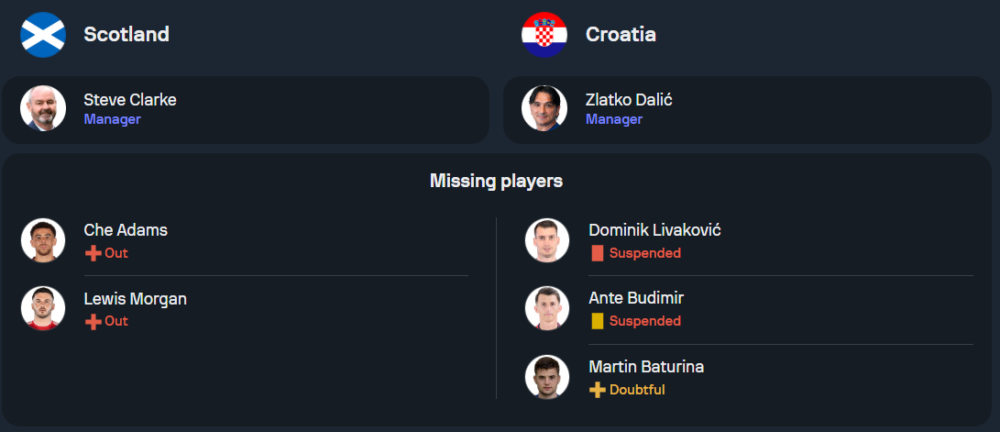The image size is (1000, 432).
Task: Open the Scotland team name link
Action: (126, 35)
